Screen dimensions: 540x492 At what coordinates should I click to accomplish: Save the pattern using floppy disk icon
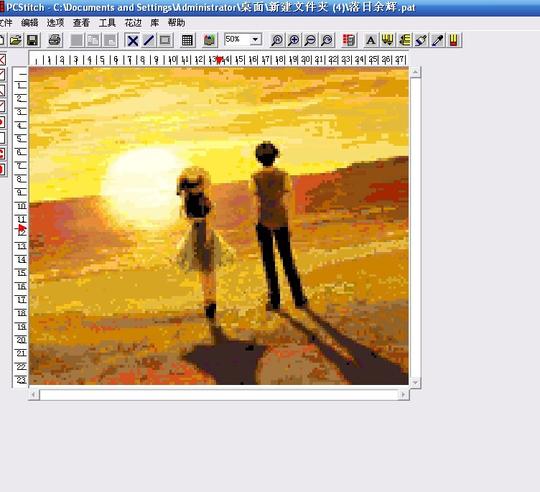pyautogui.click(x=32, y=40)
